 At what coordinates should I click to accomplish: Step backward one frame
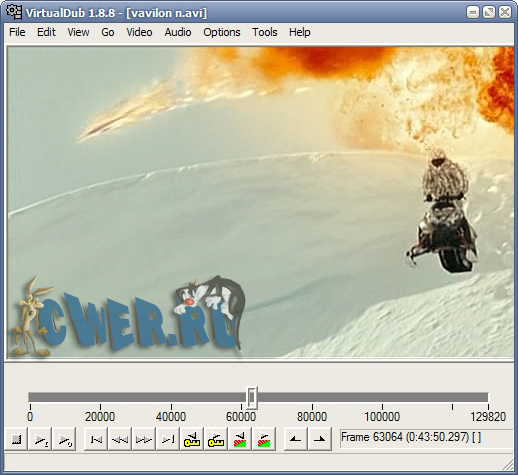120,439
